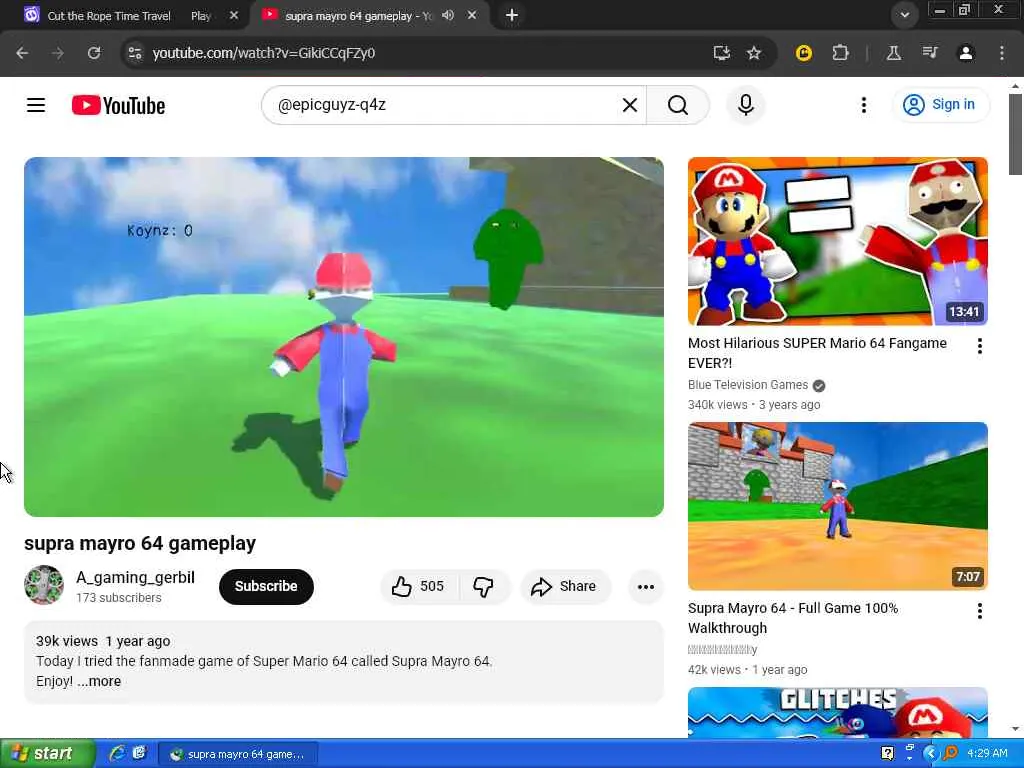1024x768 pixels.
Task: Click the taskbar supra mayro 64 window button
Action: [x=238, y=754]
